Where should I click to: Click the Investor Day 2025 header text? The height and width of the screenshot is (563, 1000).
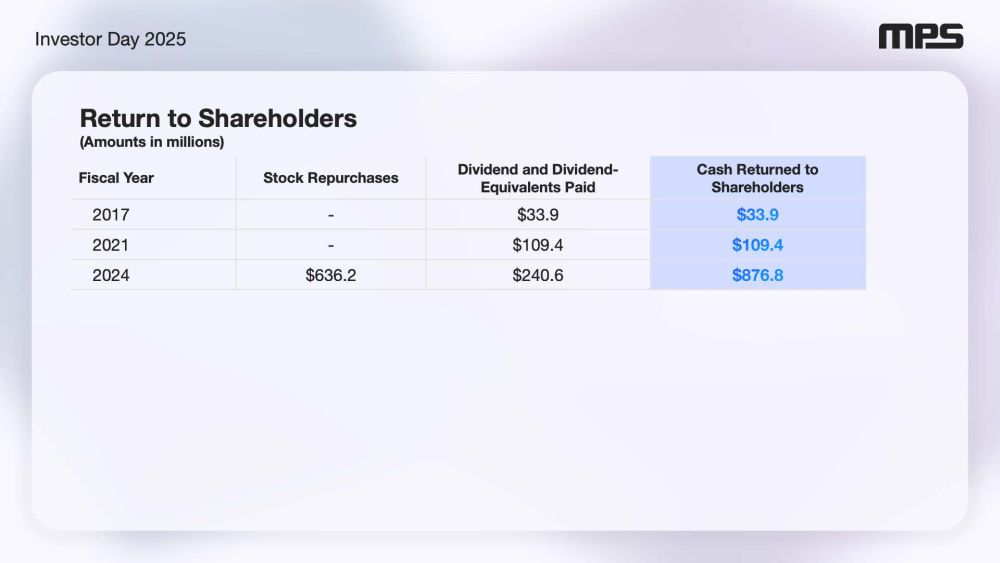(110, 39)
